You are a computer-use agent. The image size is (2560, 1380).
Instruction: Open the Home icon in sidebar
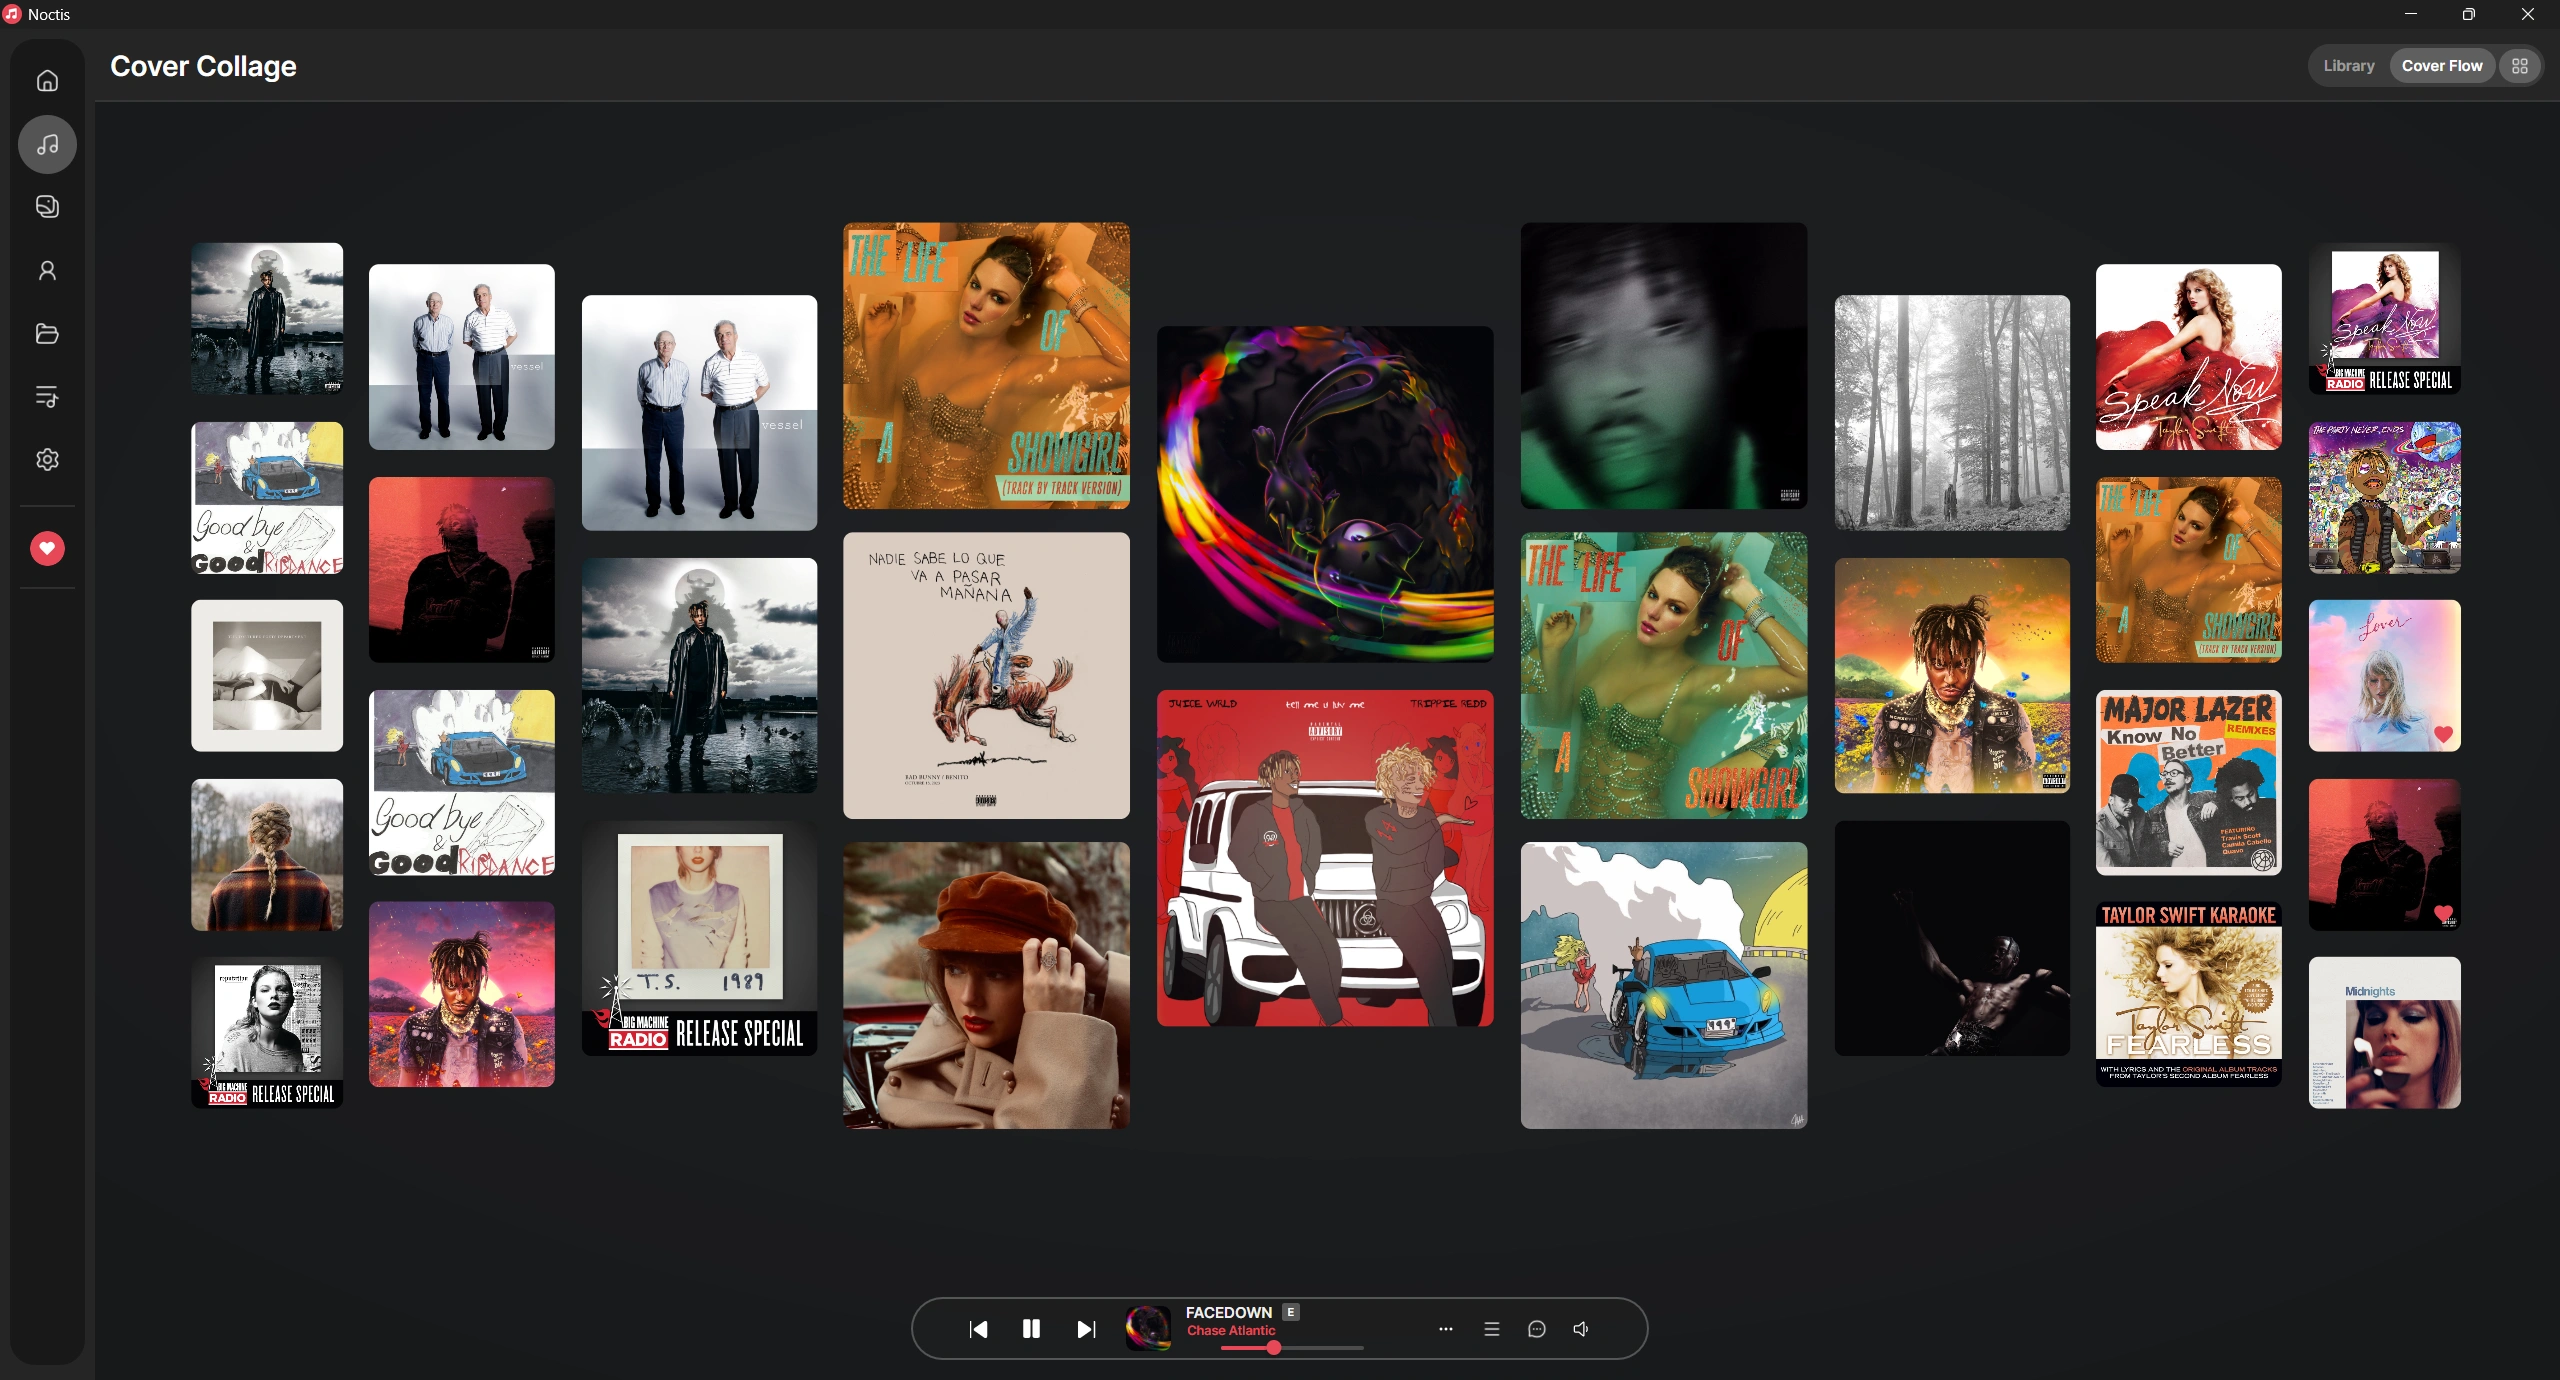tap(47, 81)
